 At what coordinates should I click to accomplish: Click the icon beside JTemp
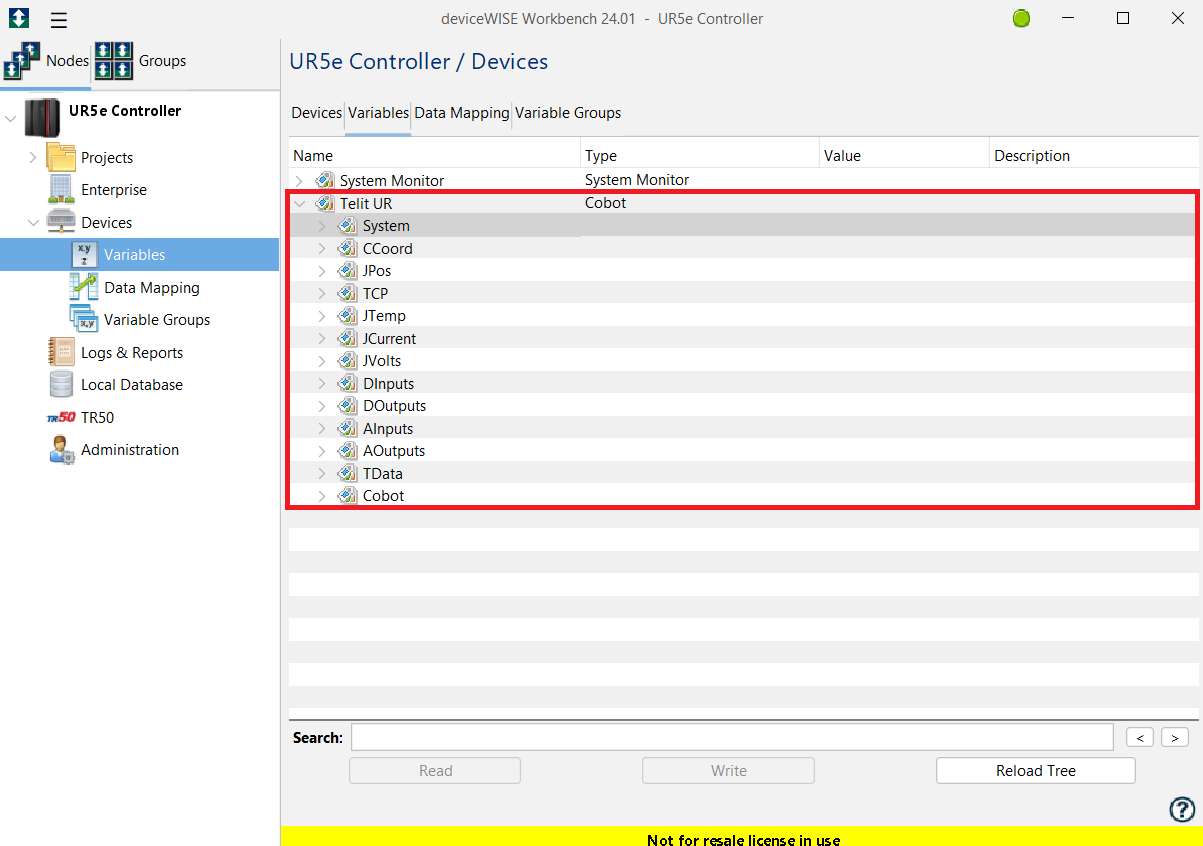[x=347, y=316]
